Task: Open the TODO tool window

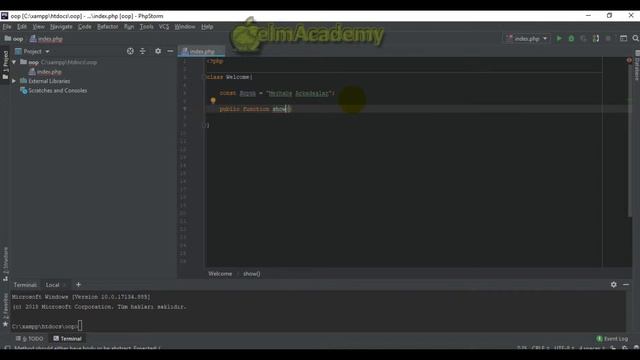Action: point(29,339)
